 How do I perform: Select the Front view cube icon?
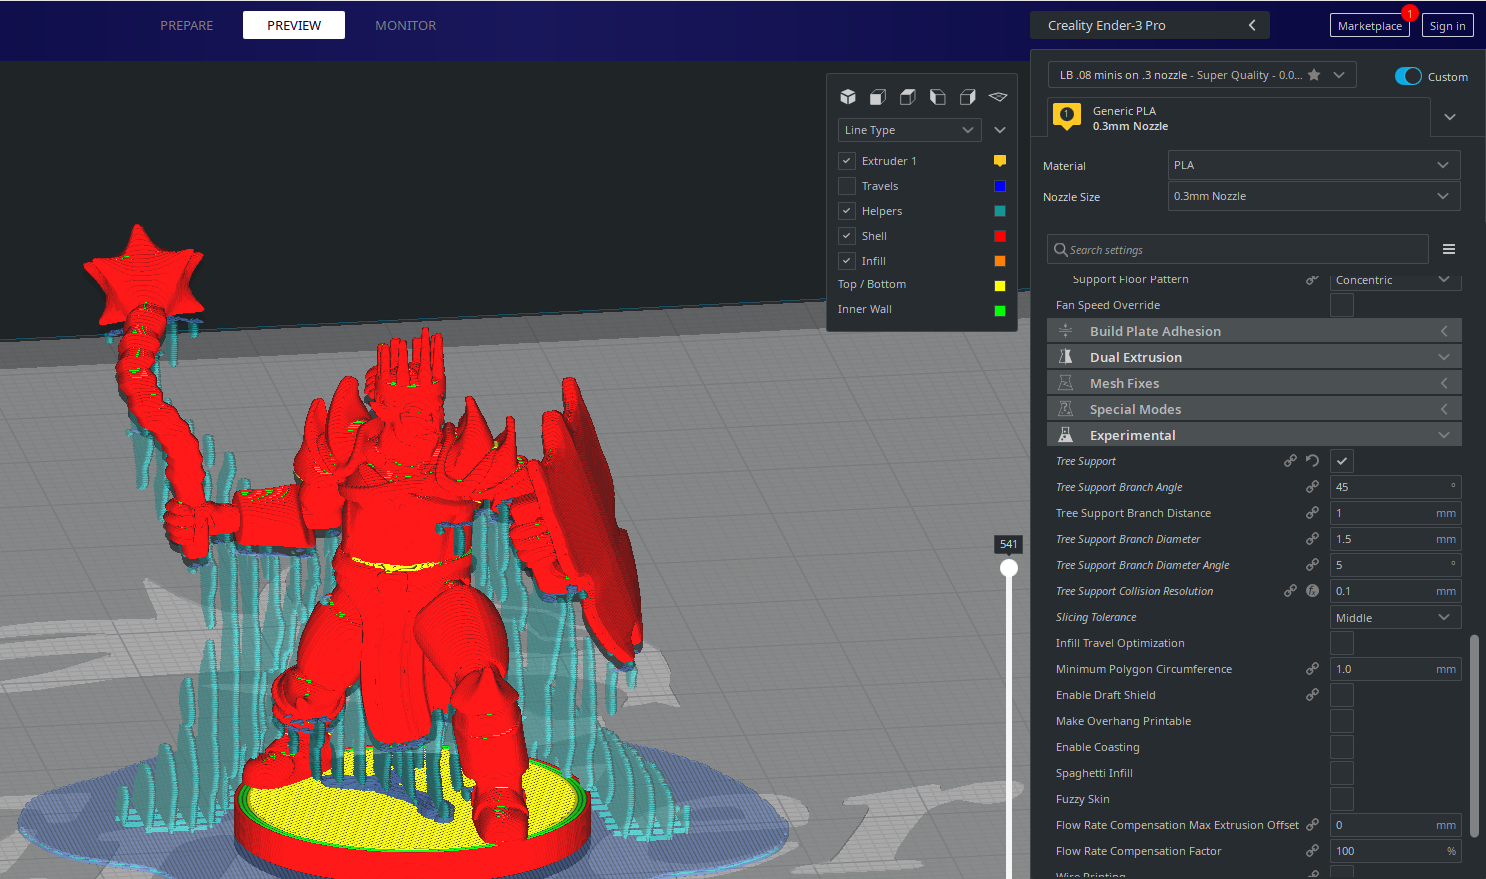pyautogui.click(x=878, y=97)
